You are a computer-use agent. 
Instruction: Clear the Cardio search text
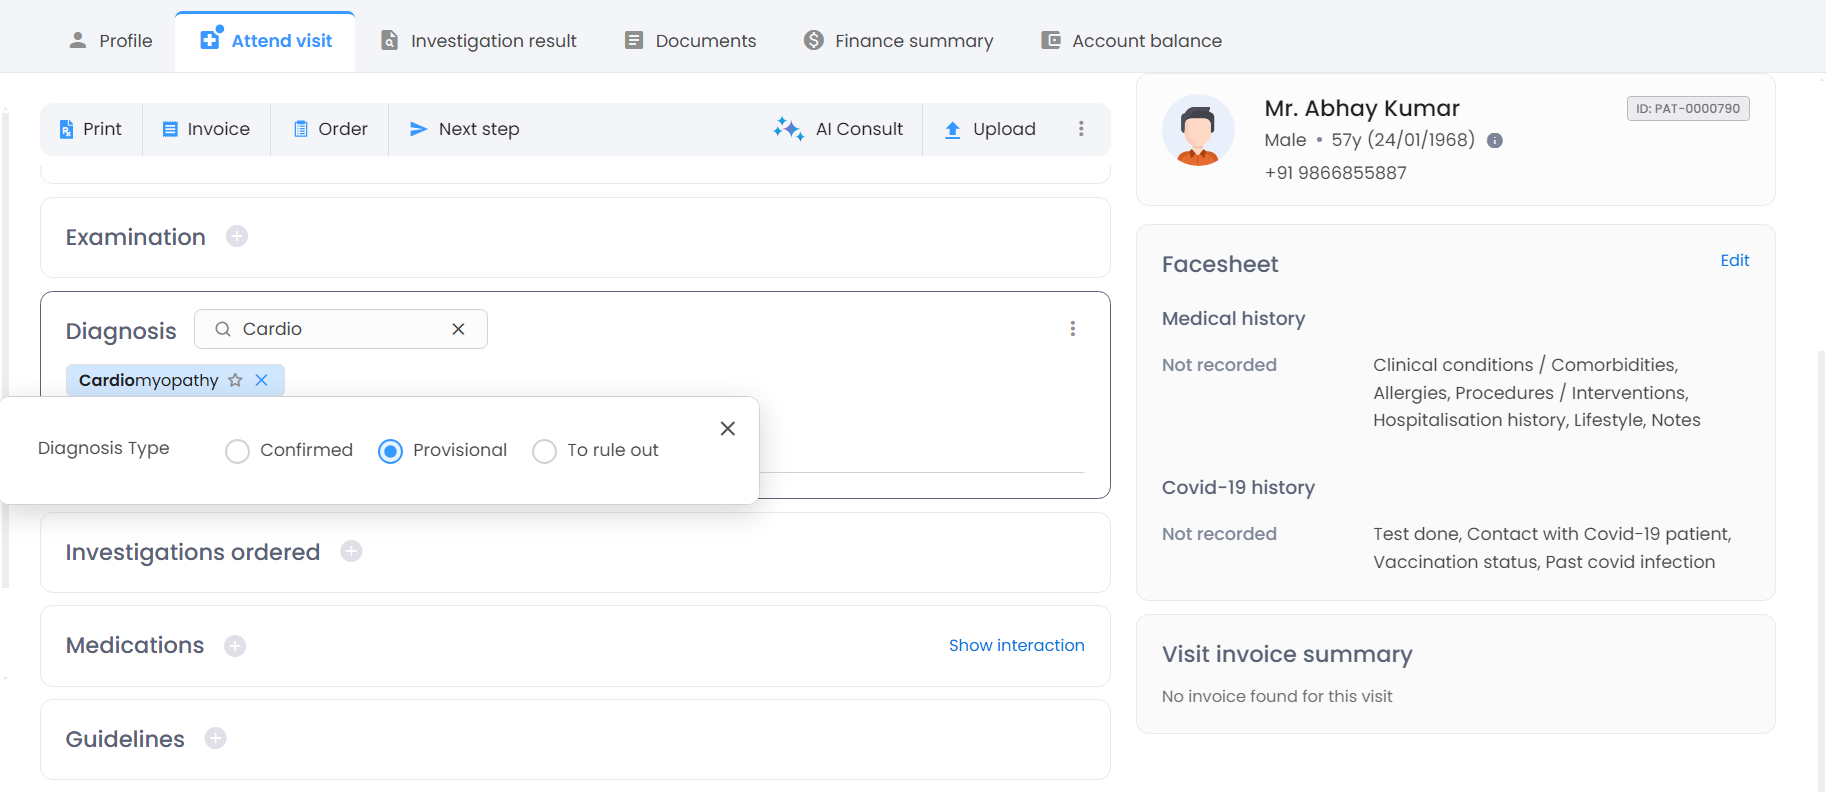pos(458,329)
